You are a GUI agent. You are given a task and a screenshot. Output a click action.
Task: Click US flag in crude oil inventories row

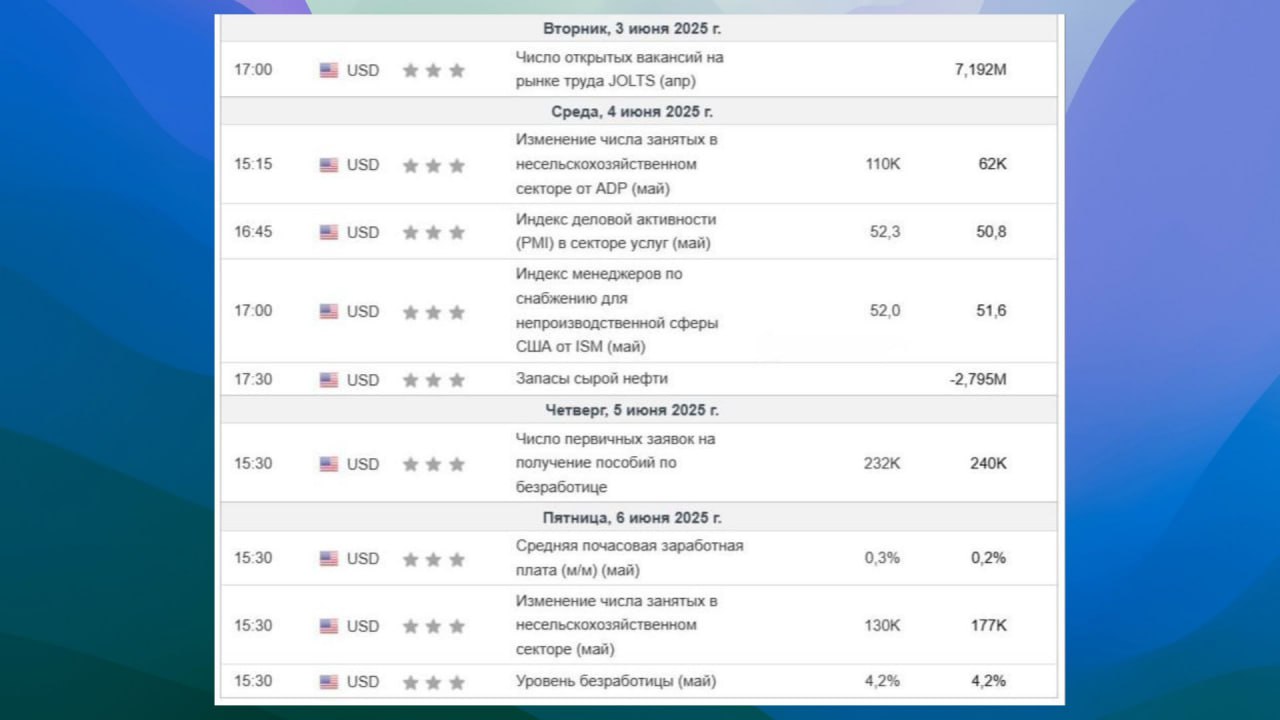329,380
